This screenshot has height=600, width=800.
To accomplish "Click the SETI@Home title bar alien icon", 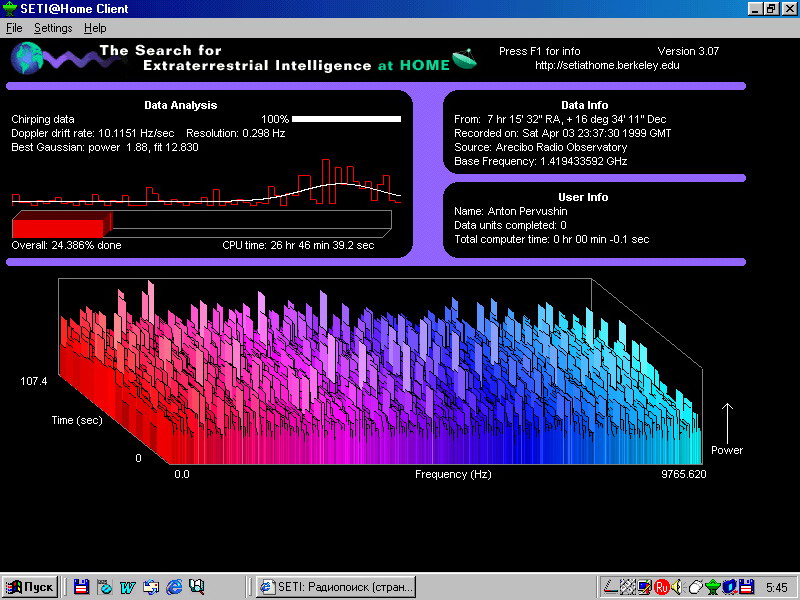I will 10,9.
